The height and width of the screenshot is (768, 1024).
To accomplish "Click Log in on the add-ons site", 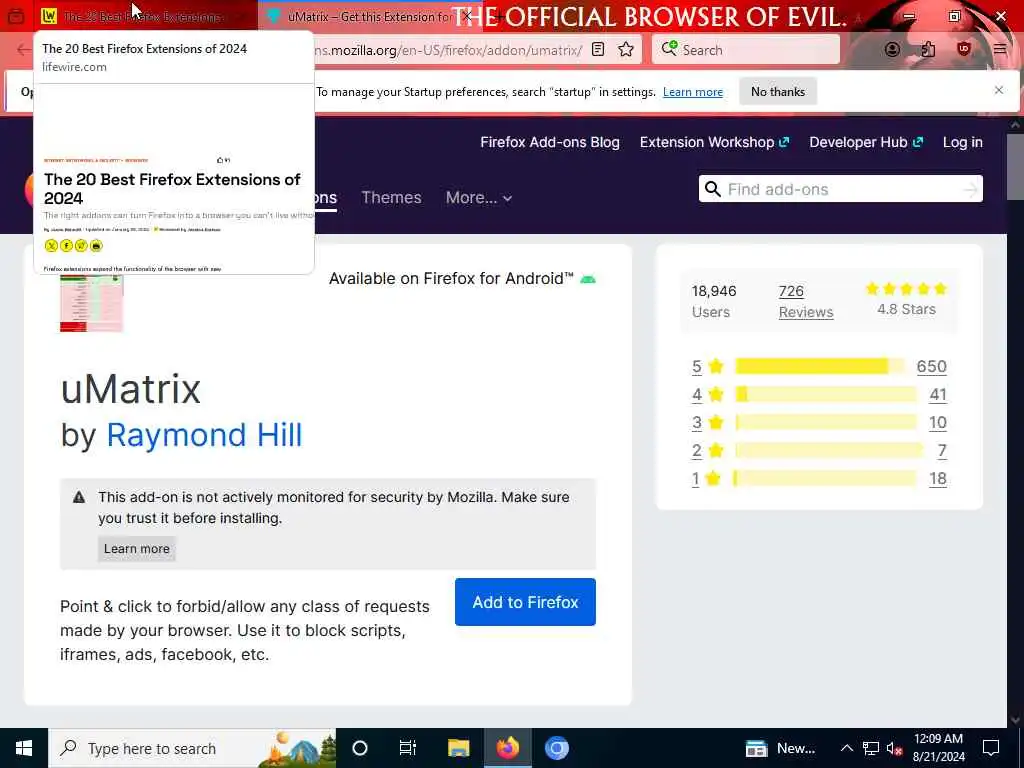I will tap(963, 142).
